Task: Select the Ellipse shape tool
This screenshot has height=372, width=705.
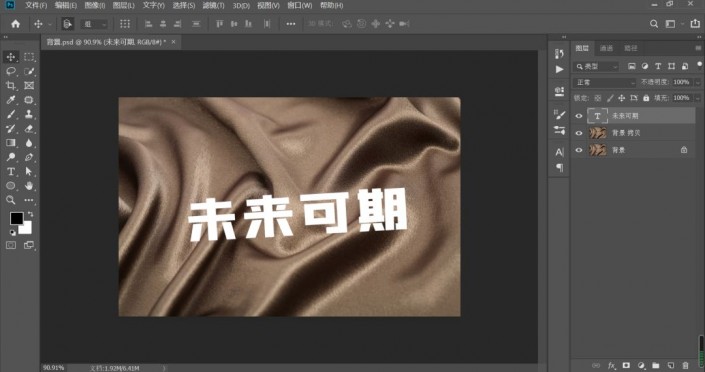Action: pyautogui.click(x=11, y=186)
